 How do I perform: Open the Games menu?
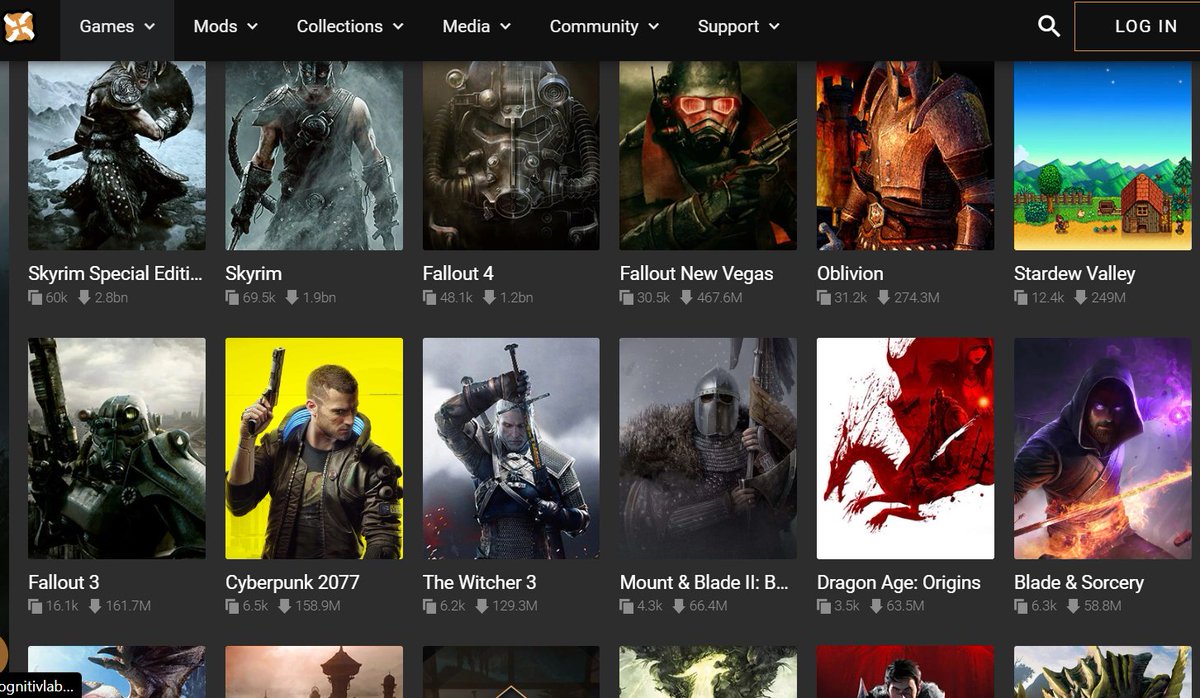coord(117,26)
